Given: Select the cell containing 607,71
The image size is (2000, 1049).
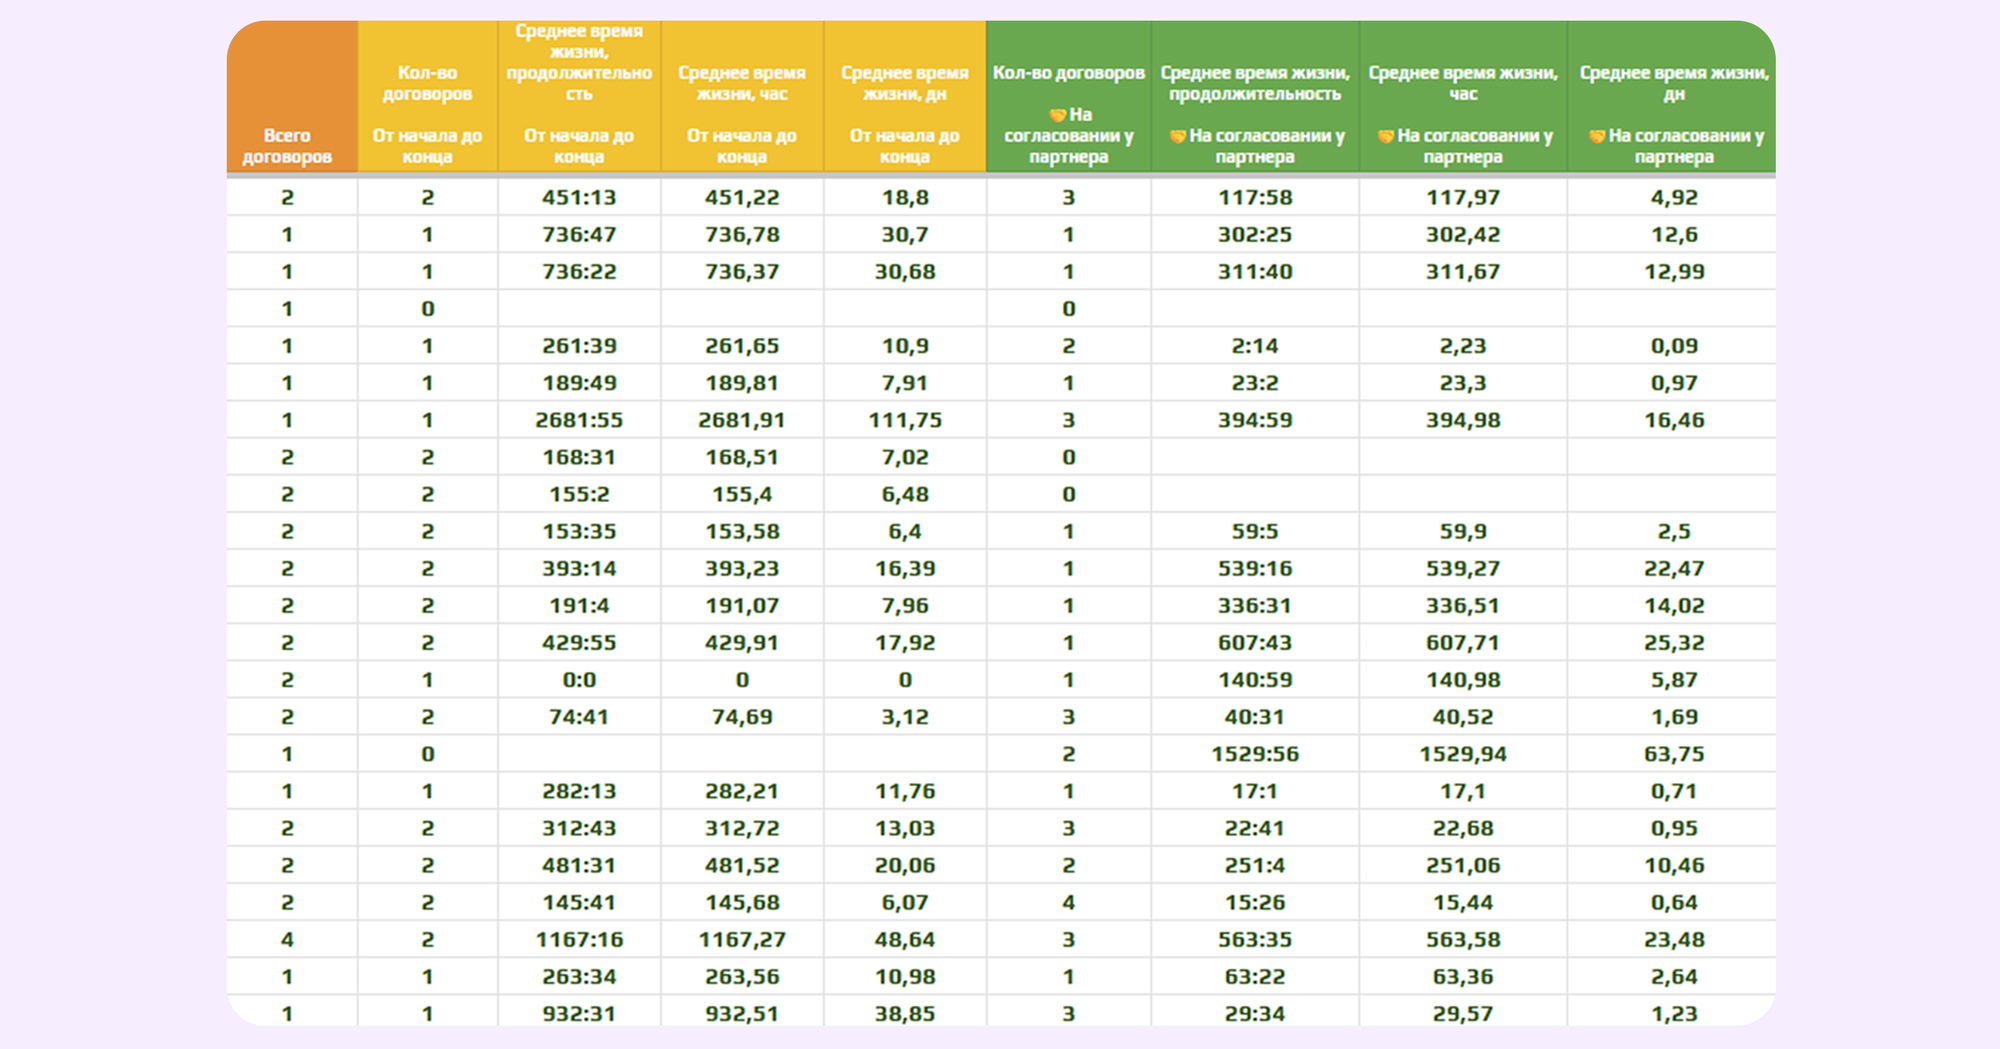Looking at the screenshot, I should pyautogui.click(x=1462, y=643).
